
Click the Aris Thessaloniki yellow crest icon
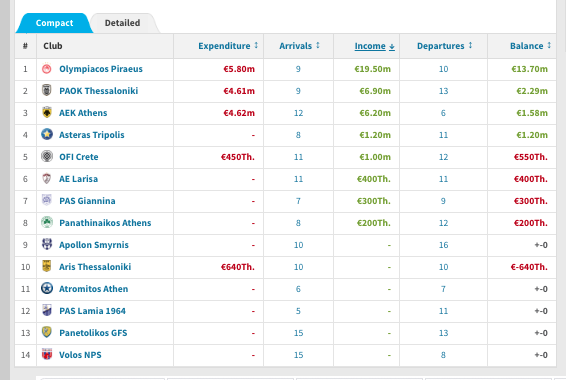click(x=47, y=266)
